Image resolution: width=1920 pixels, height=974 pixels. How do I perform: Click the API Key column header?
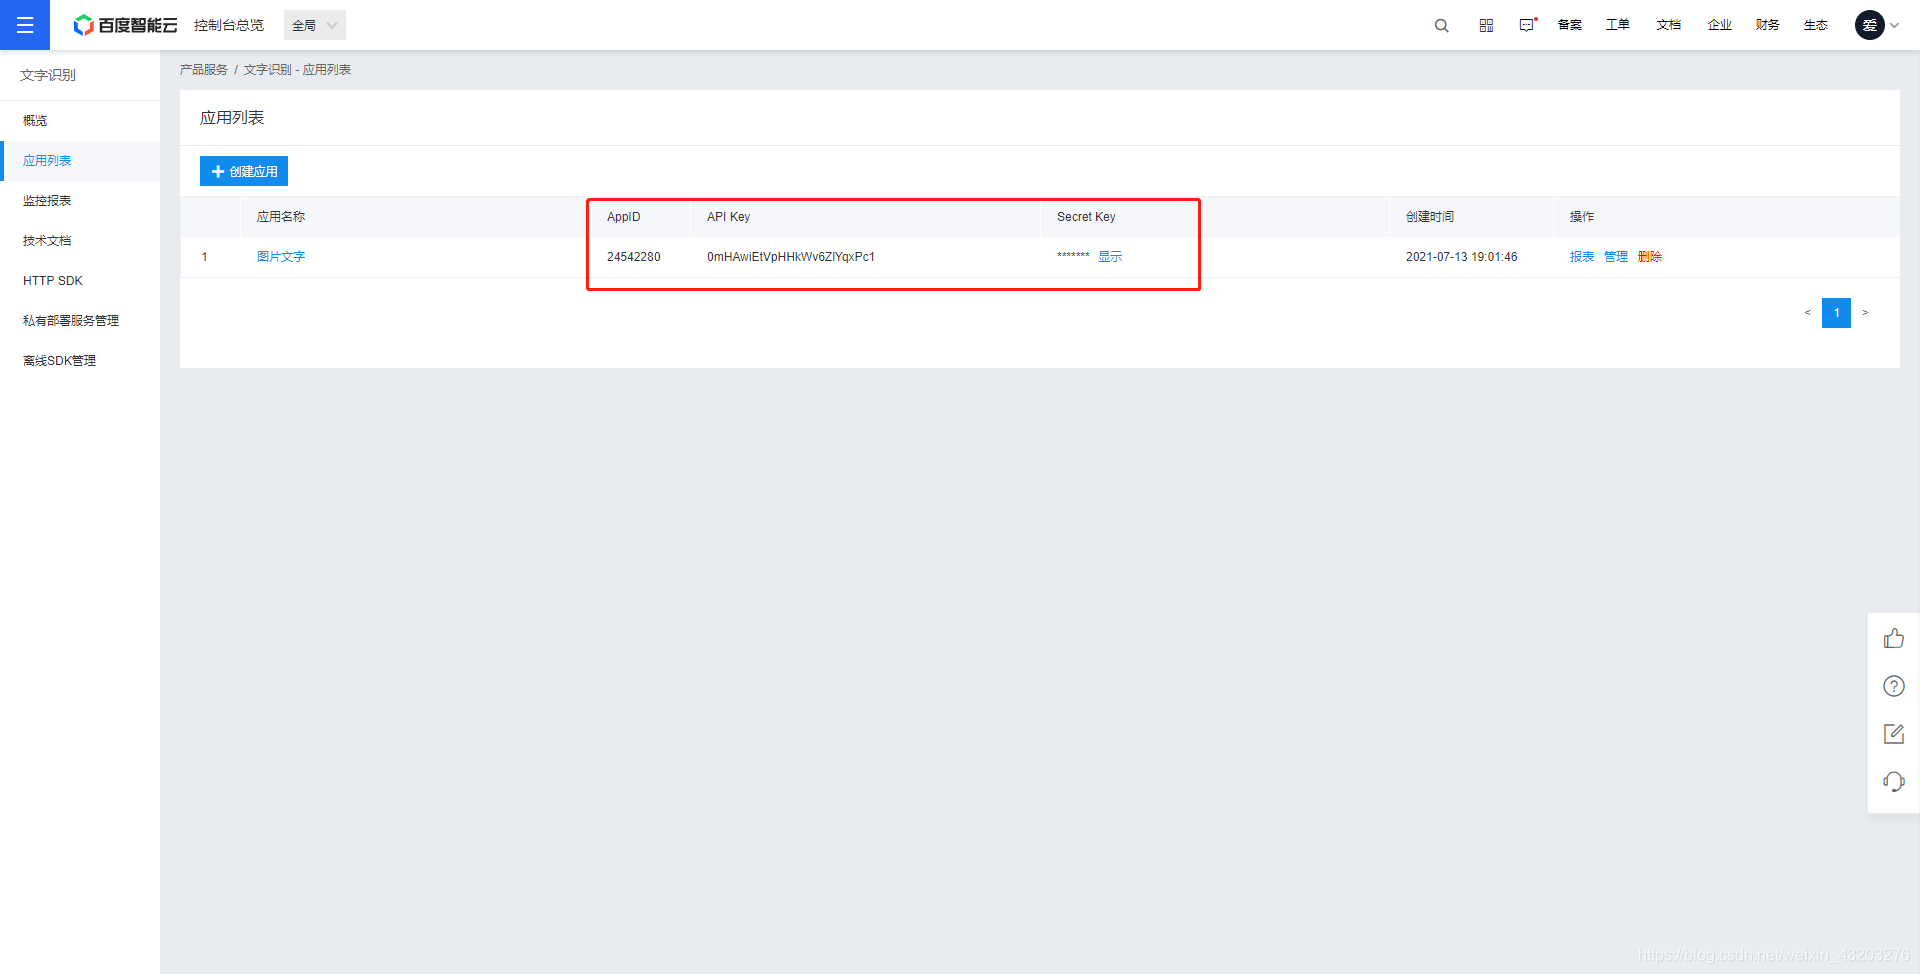728,217
